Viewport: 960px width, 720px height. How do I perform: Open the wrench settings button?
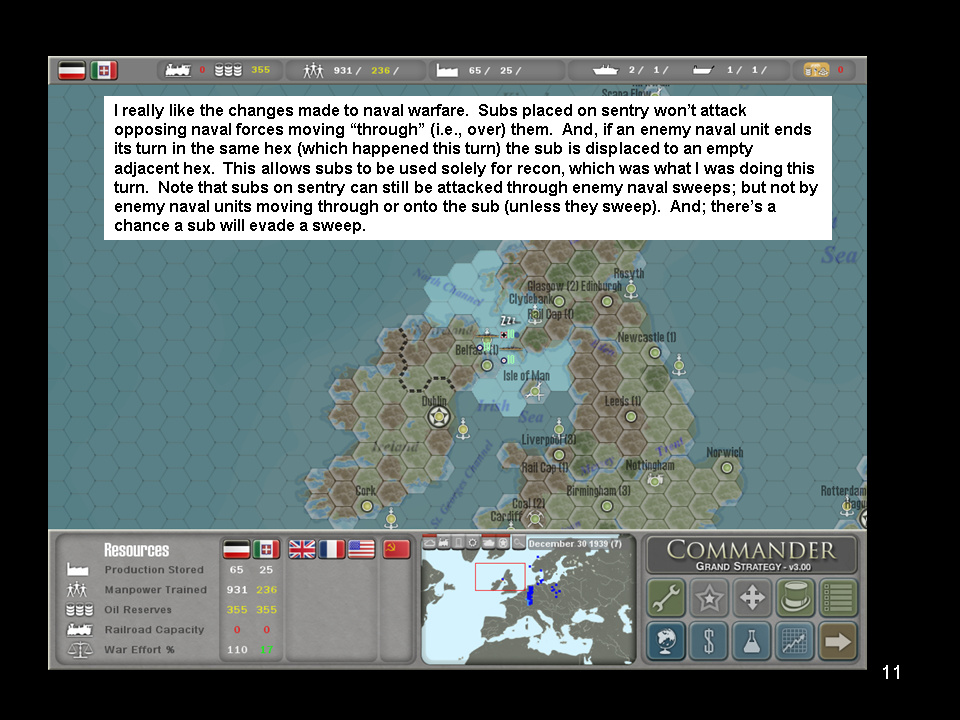pyautogui.click(x=665, y=598)
